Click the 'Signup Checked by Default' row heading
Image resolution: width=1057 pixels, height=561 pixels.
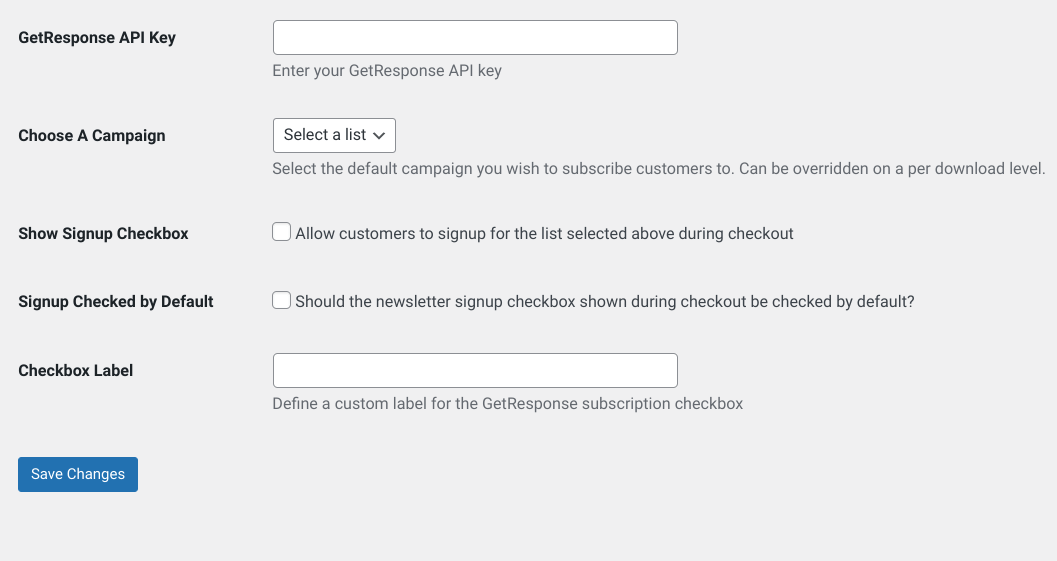coord(116,301)
